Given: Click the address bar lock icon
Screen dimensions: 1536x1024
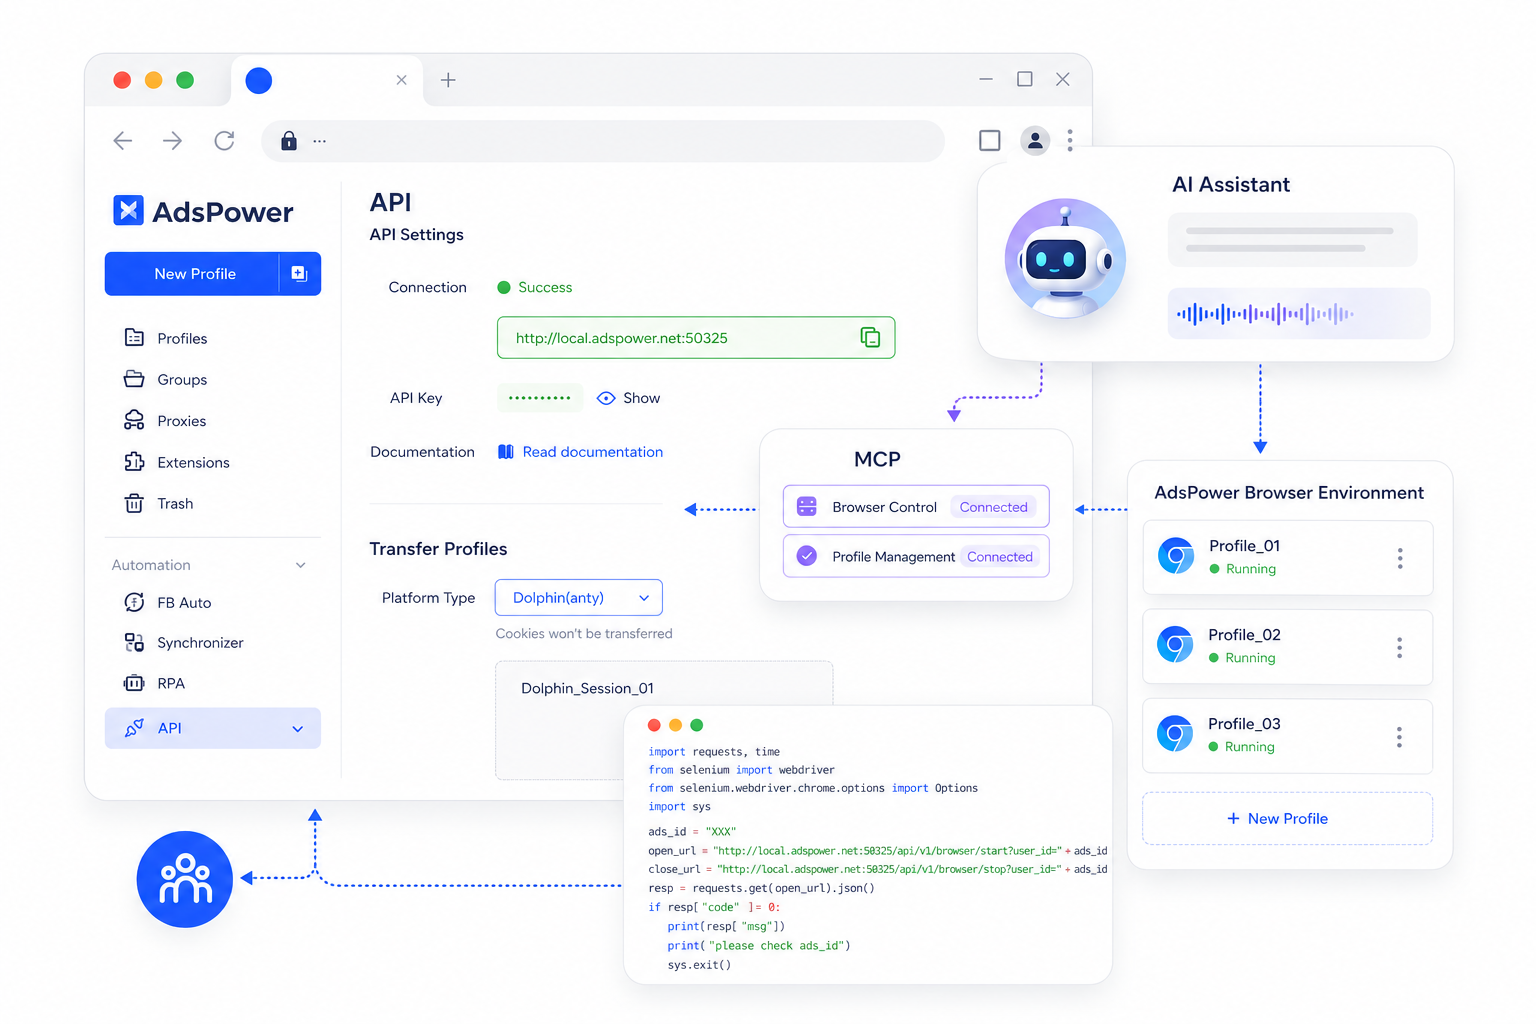Looking at the screenshot, I should tap(289, 141).
